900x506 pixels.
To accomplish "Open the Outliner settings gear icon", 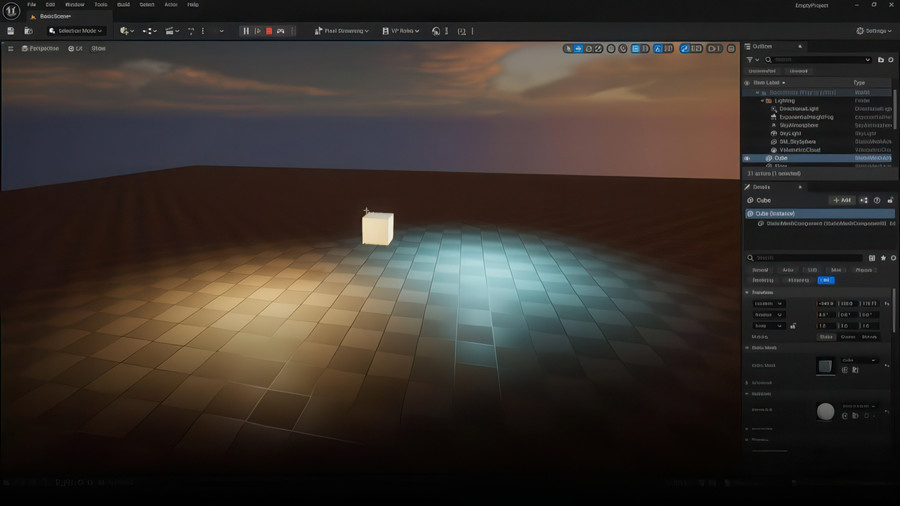I will [891, 60].
